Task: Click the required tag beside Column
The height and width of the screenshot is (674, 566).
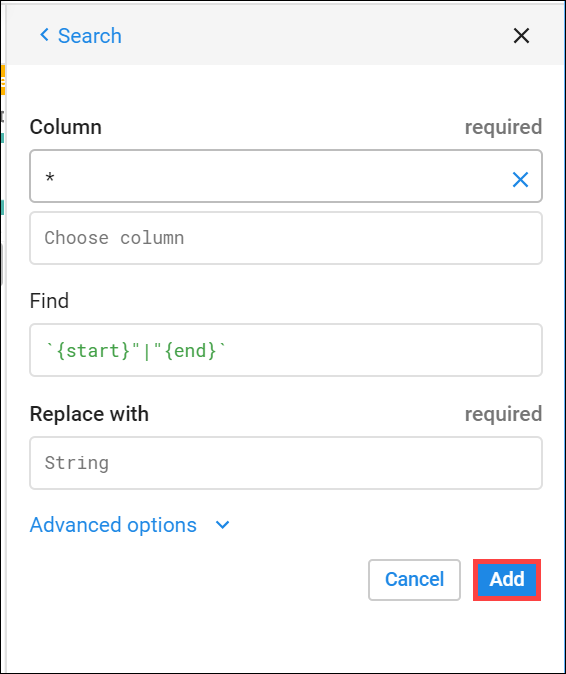Action: (503, 127)
